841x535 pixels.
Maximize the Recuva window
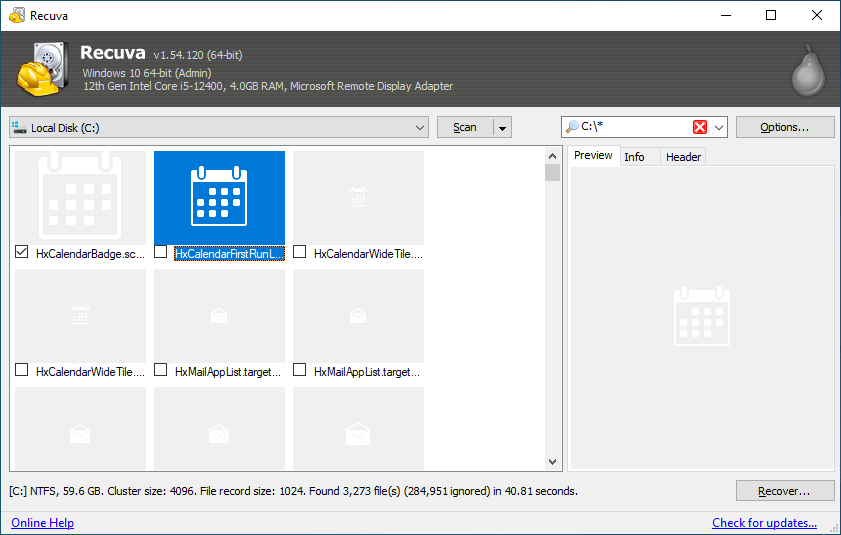tap(771, 15)
